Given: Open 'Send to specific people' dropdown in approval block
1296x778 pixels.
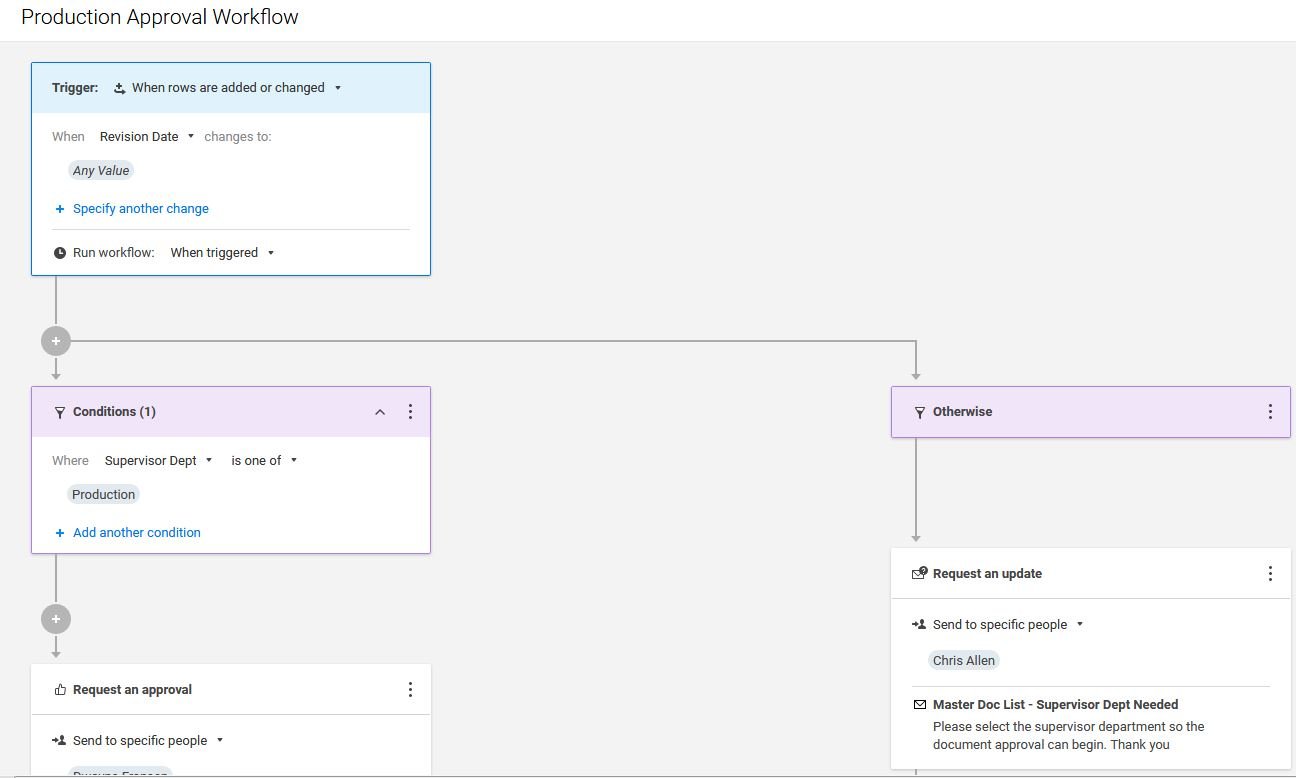Looking at the screenshot, I should [148, 741].
